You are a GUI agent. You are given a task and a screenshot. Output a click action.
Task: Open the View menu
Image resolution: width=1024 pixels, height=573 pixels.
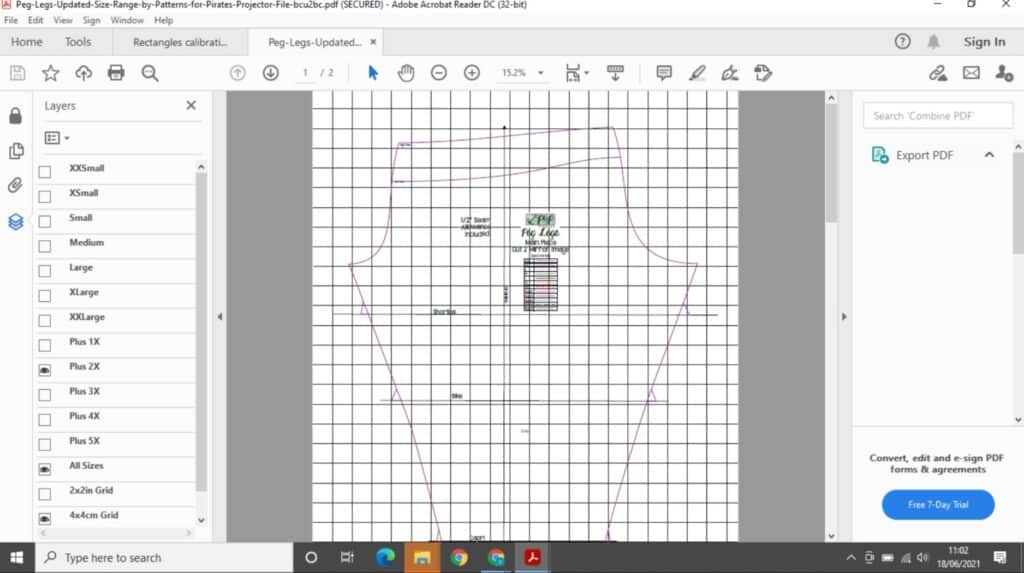point(62,20)
